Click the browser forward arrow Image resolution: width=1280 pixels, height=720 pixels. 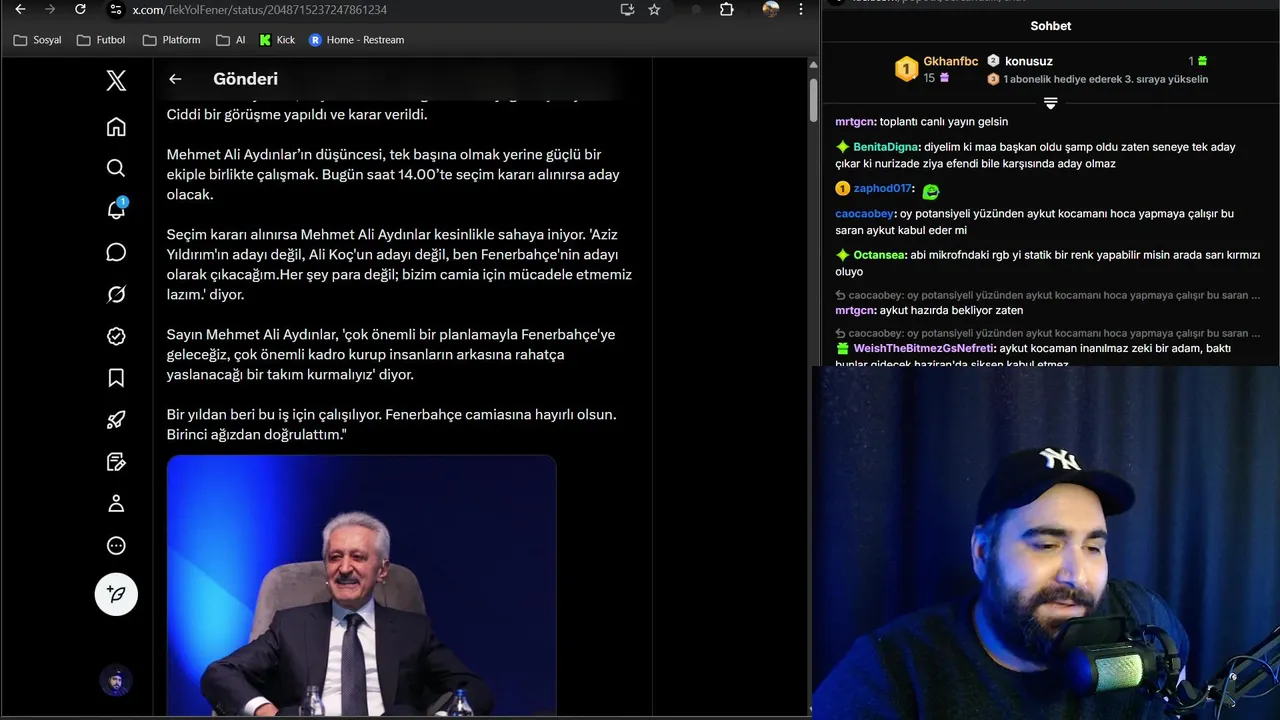point(50,9)
